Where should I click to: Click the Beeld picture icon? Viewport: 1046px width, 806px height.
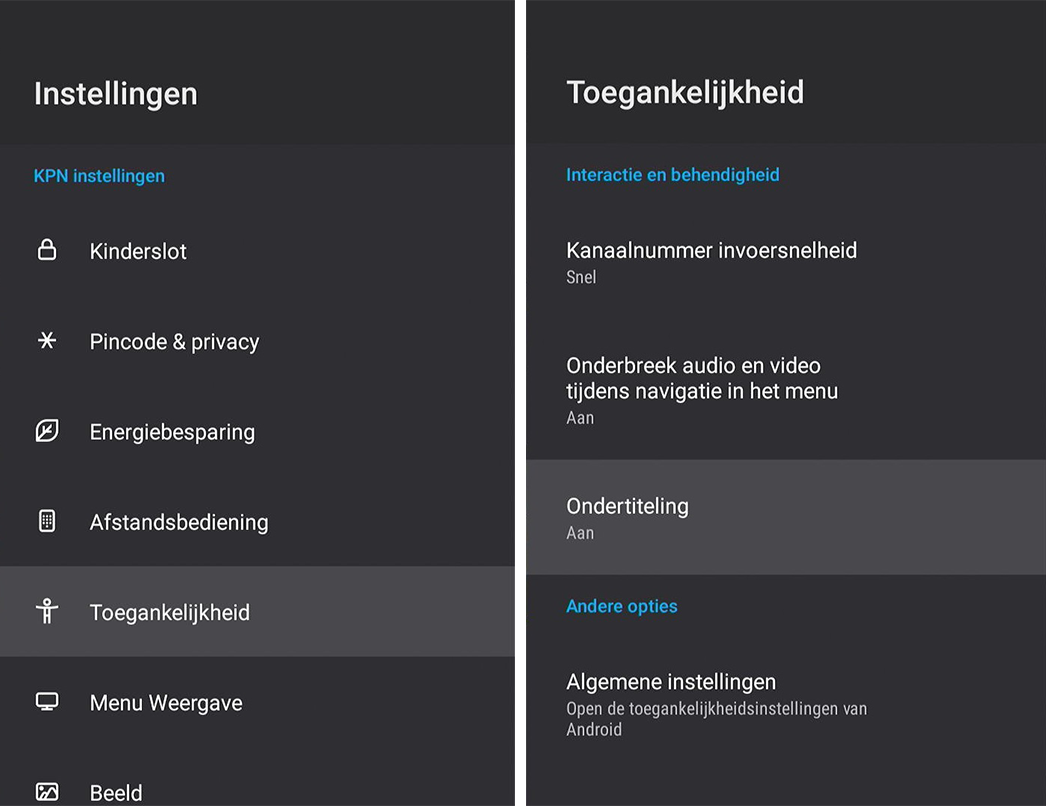[47, 792]
